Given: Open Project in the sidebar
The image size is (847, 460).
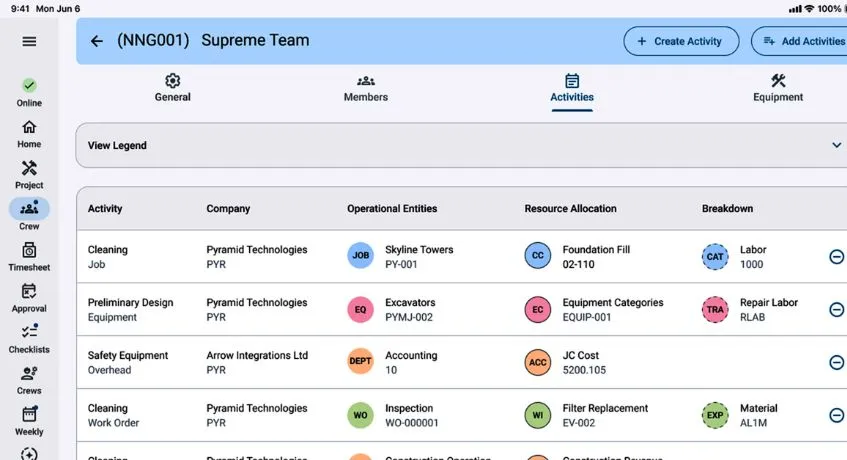Looking at the screenshot, I should coord(29,175).
